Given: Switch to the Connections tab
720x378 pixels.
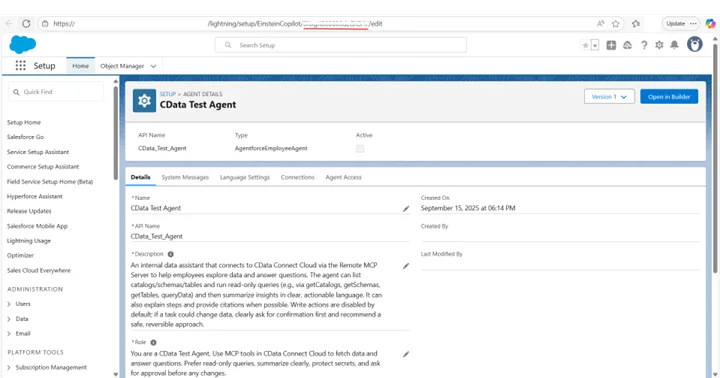Looking at the screenshot, I should 298,177.
